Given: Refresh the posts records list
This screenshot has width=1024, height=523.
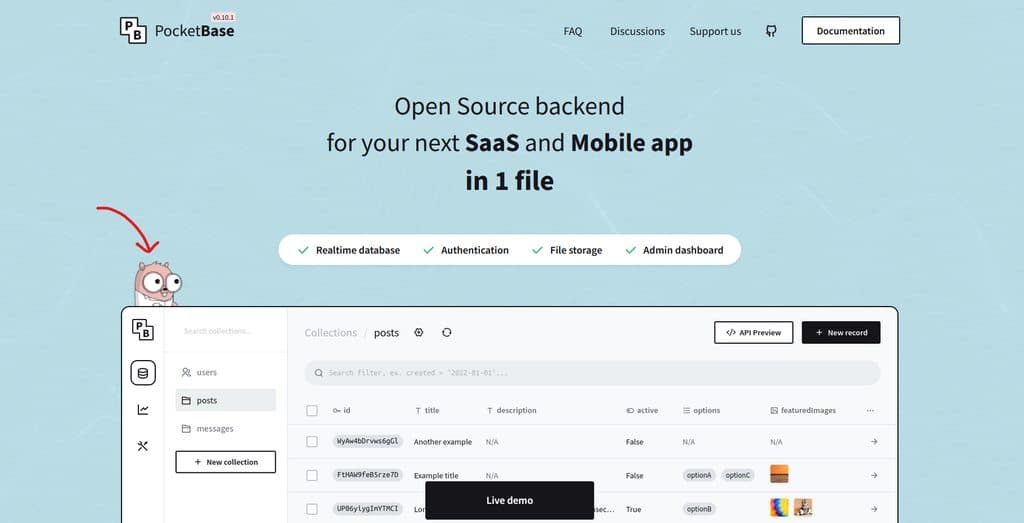Looking at the screenshot, I should pyautogui.click(x=446, y=333).
